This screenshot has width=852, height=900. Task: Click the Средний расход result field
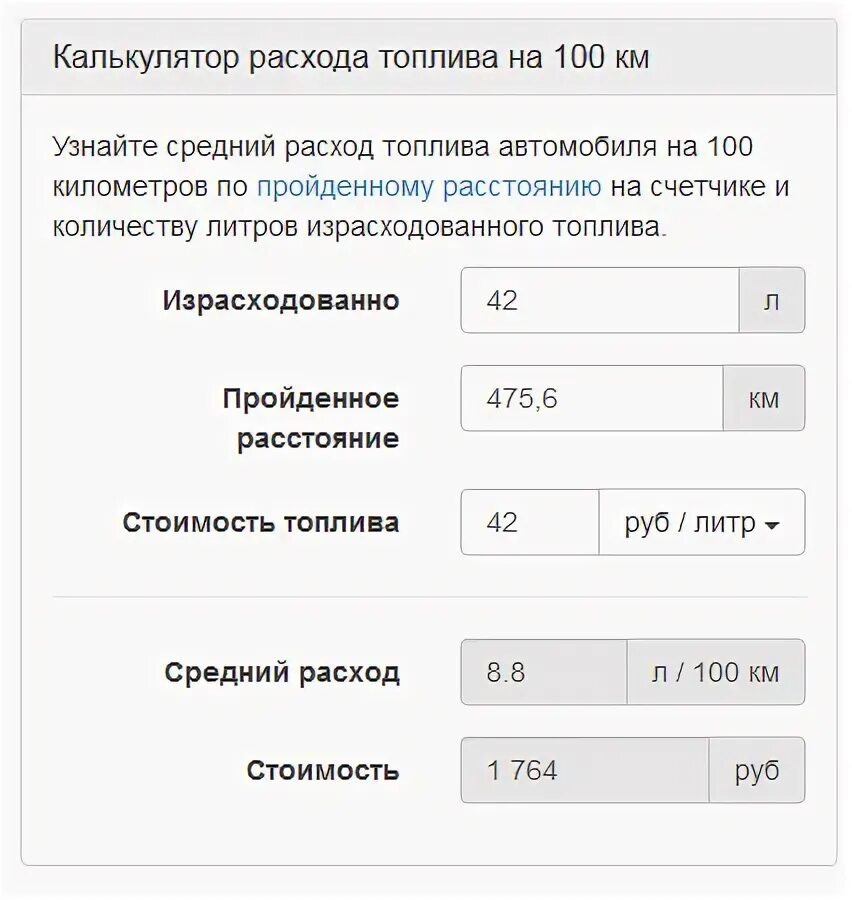[x=544, y=672]
